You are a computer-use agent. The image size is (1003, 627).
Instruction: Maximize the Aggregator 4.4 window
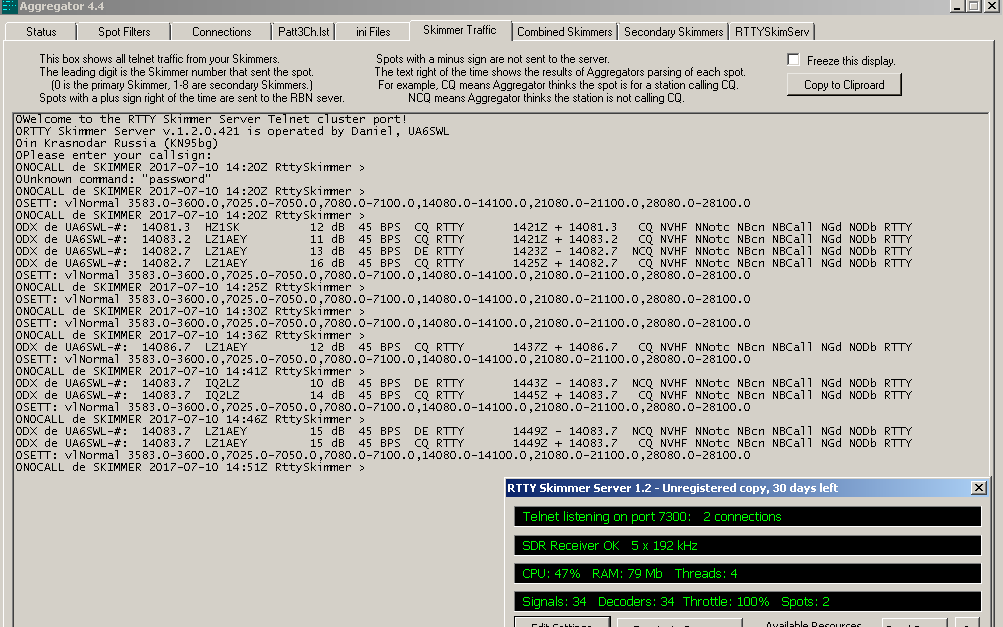(974, 6)
